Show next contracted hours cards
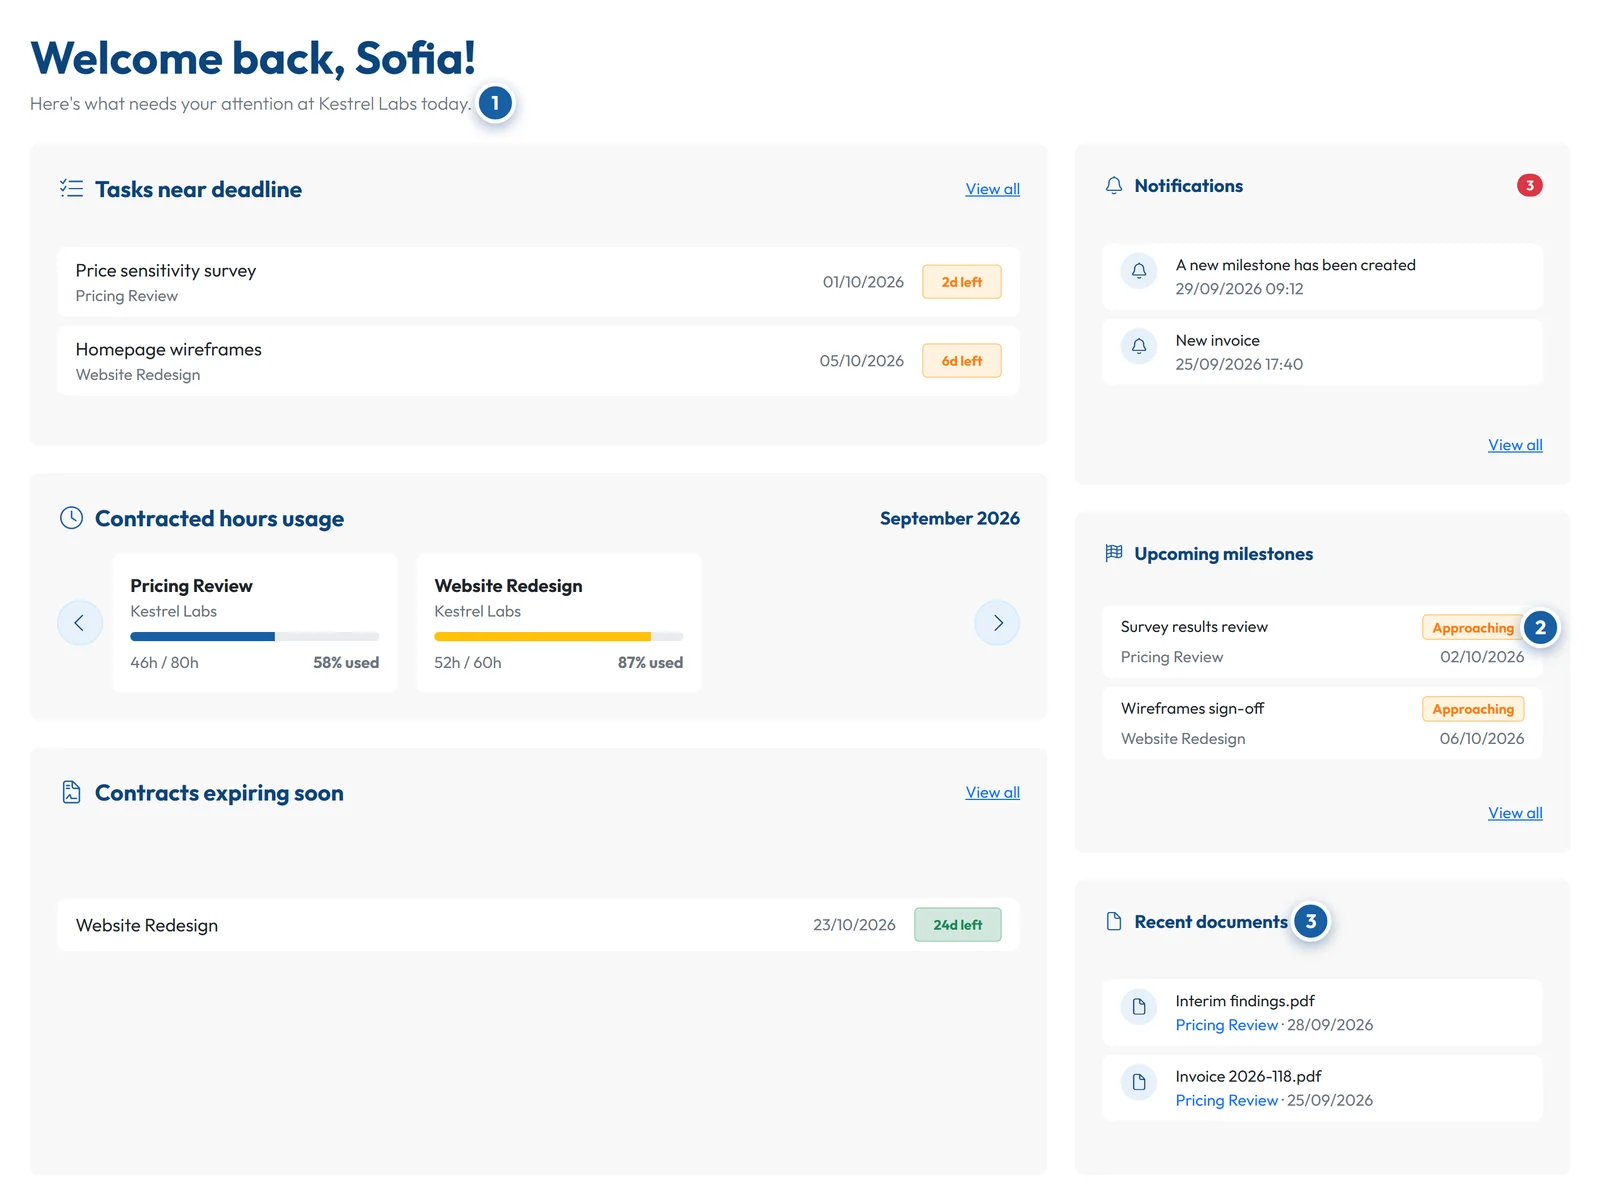Screen dimensions: 1600x1200 tap(997, 623)
